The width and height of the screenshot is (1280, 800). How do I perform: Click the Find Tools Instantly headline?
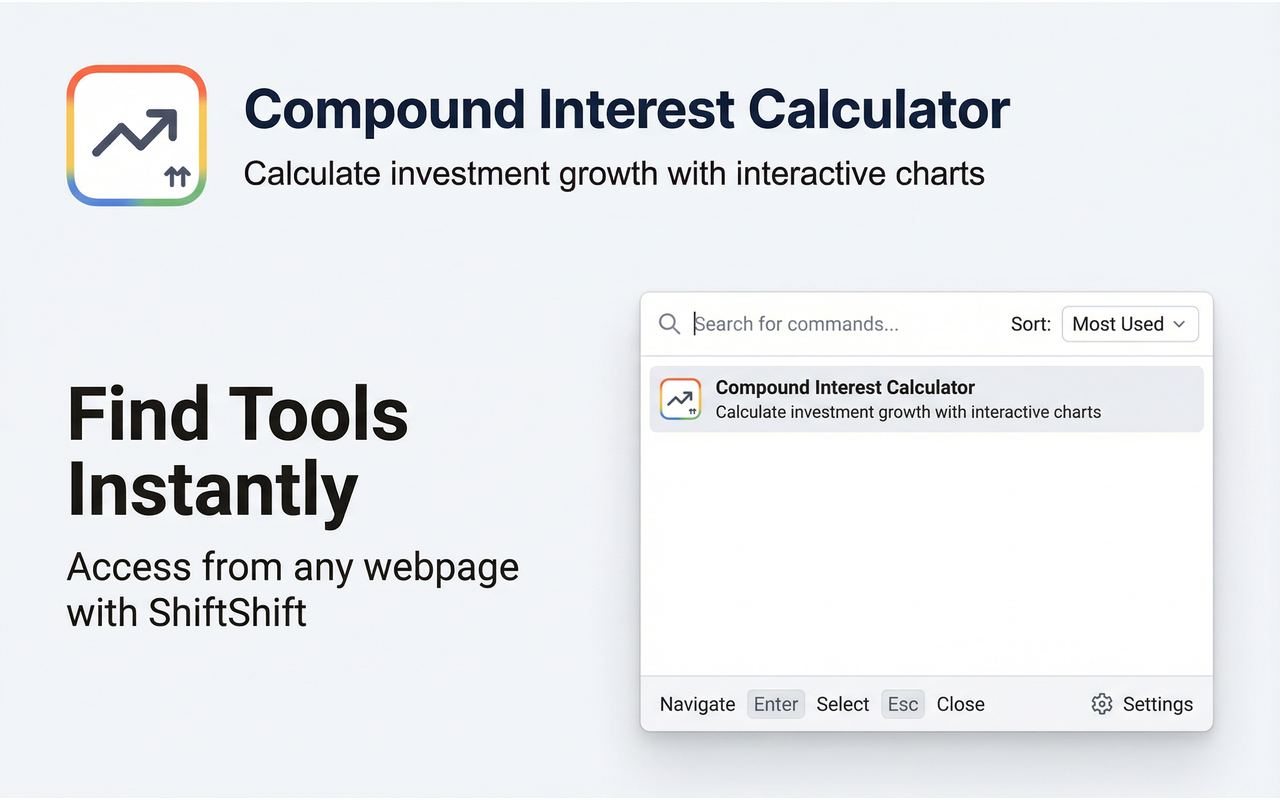pos(238,452)
